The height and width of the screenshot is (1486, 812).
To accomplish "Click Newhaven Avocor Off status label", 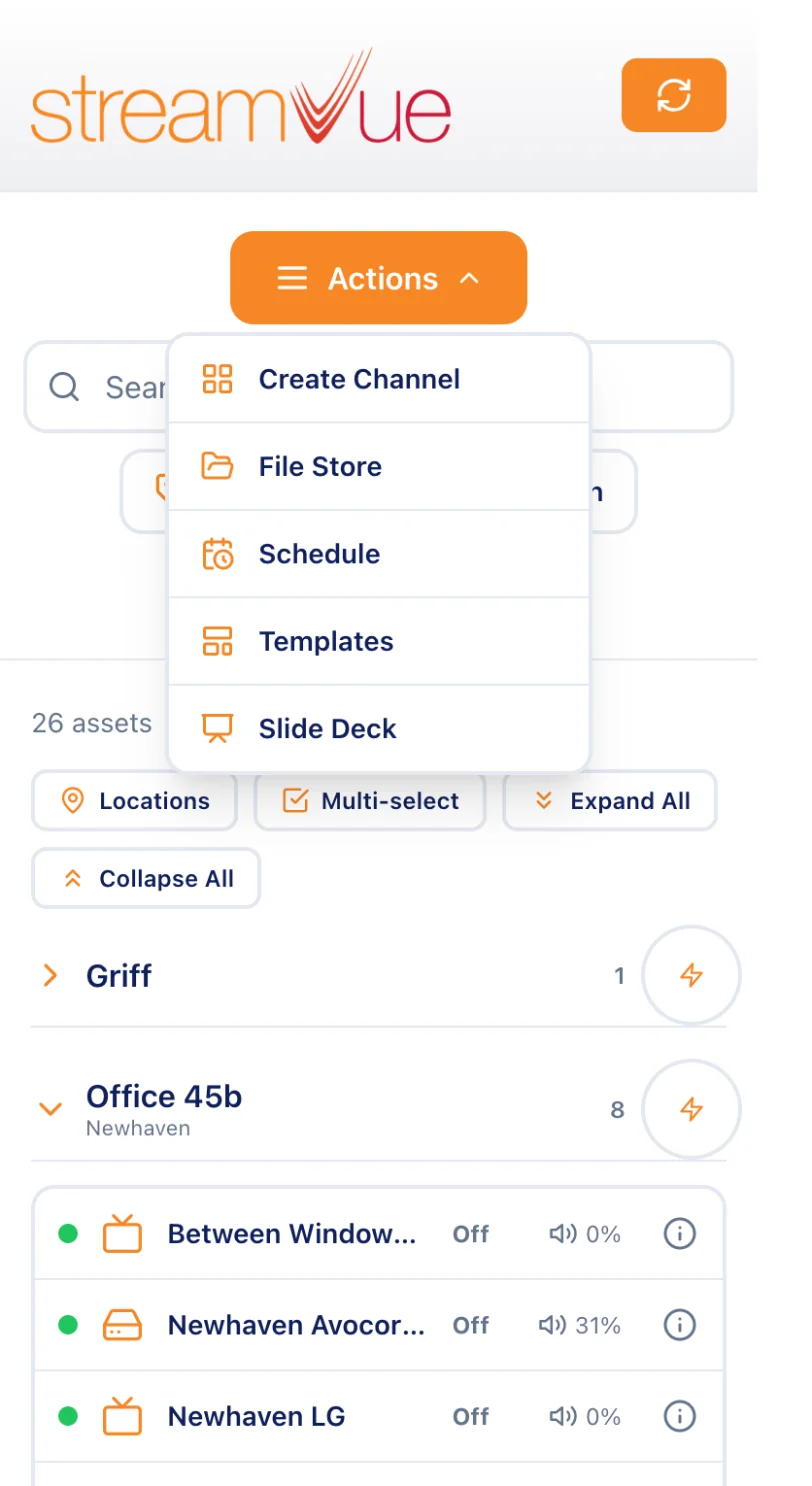I will [x=471, y=1325].
